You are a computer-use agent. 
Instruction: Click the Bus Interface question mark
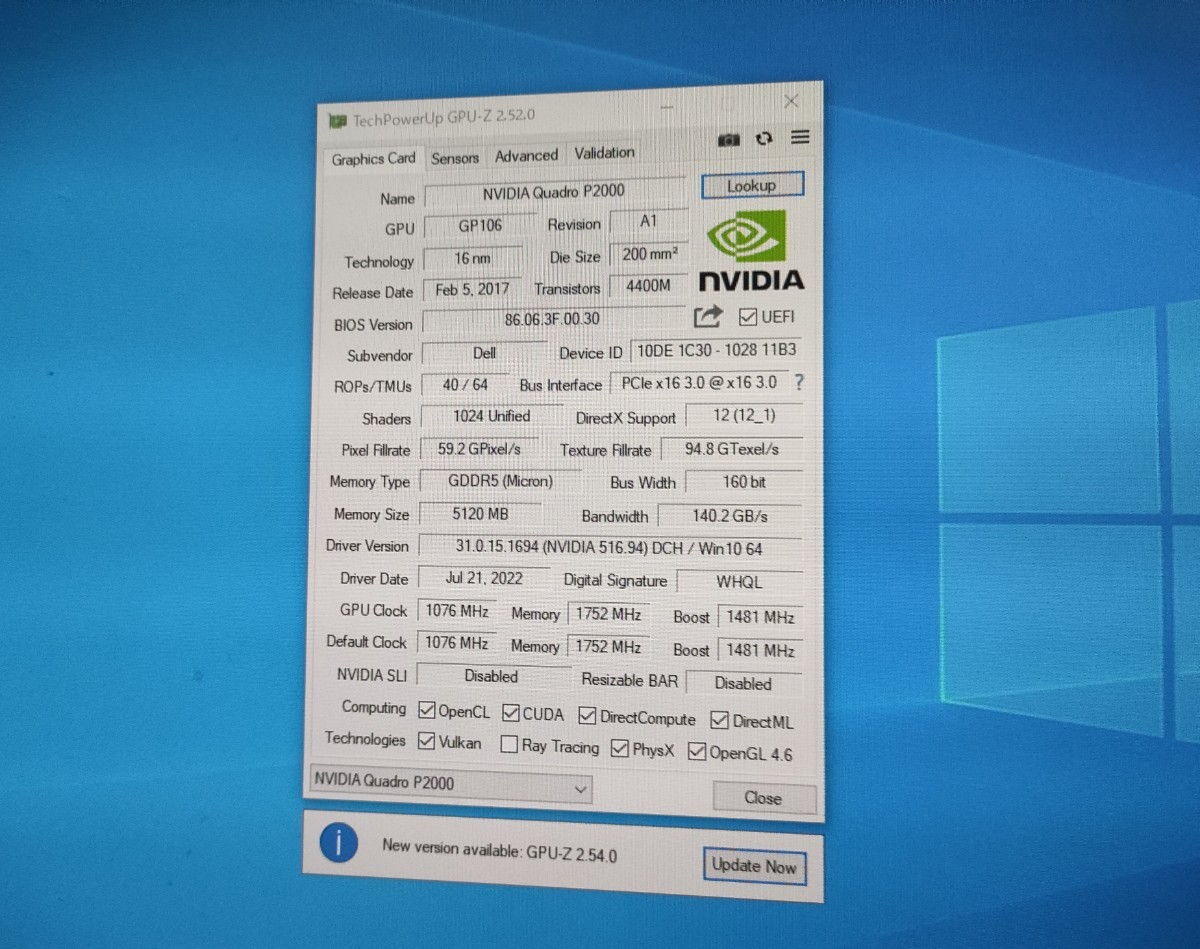pos(798,383)
